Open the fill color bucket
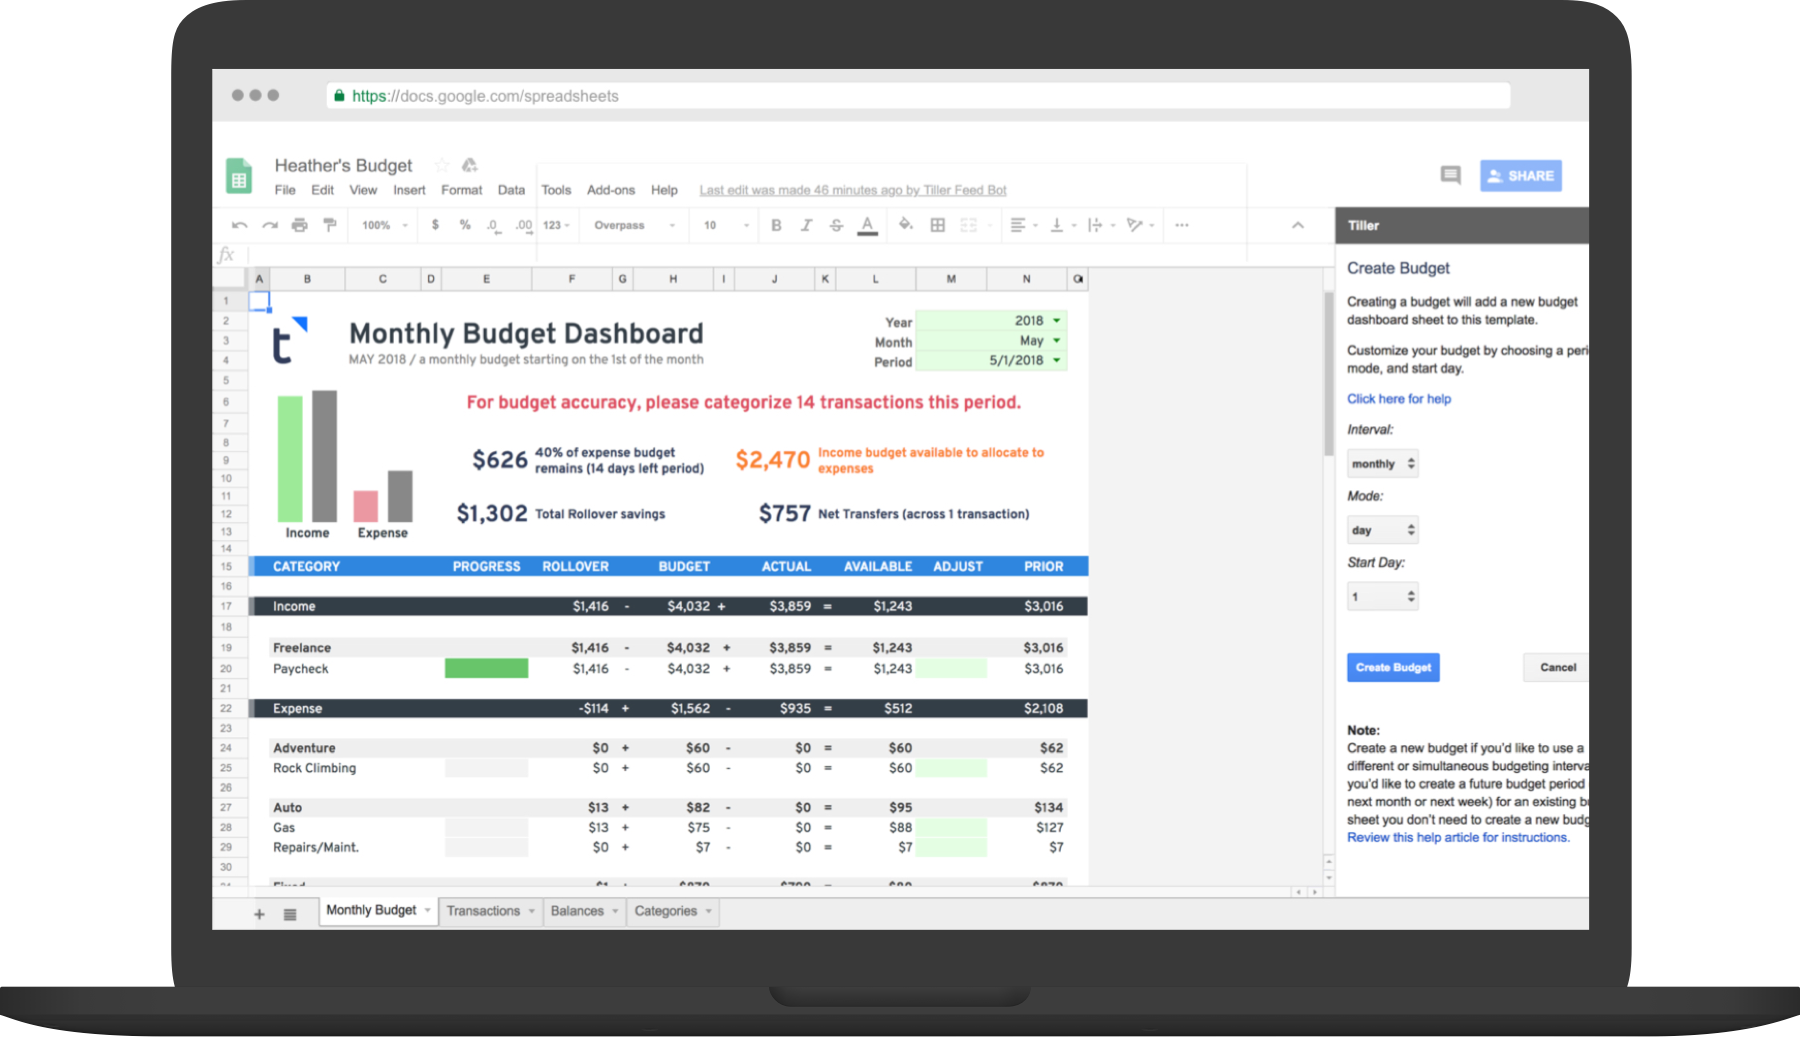The image size is (1800, 1037). 905,225
